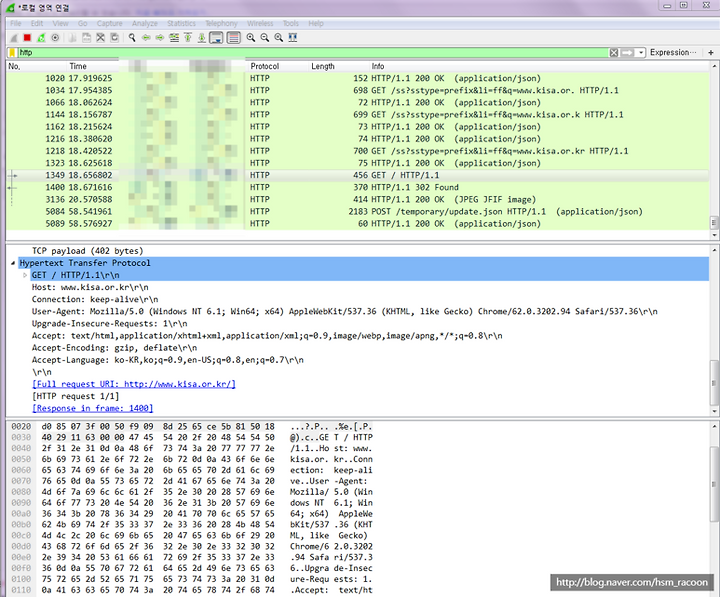This screenshot has width=720, height=597.
Task: Jump to last packet icon
Action: coord(202,38)
